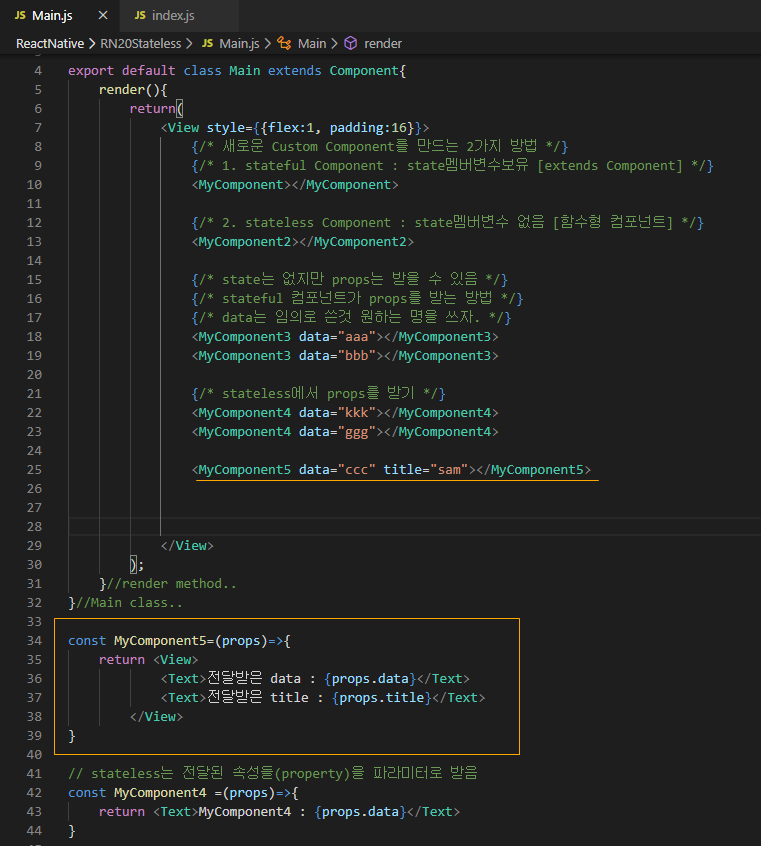Click the closing '</View>' on line 38

(x=156, y=717)
